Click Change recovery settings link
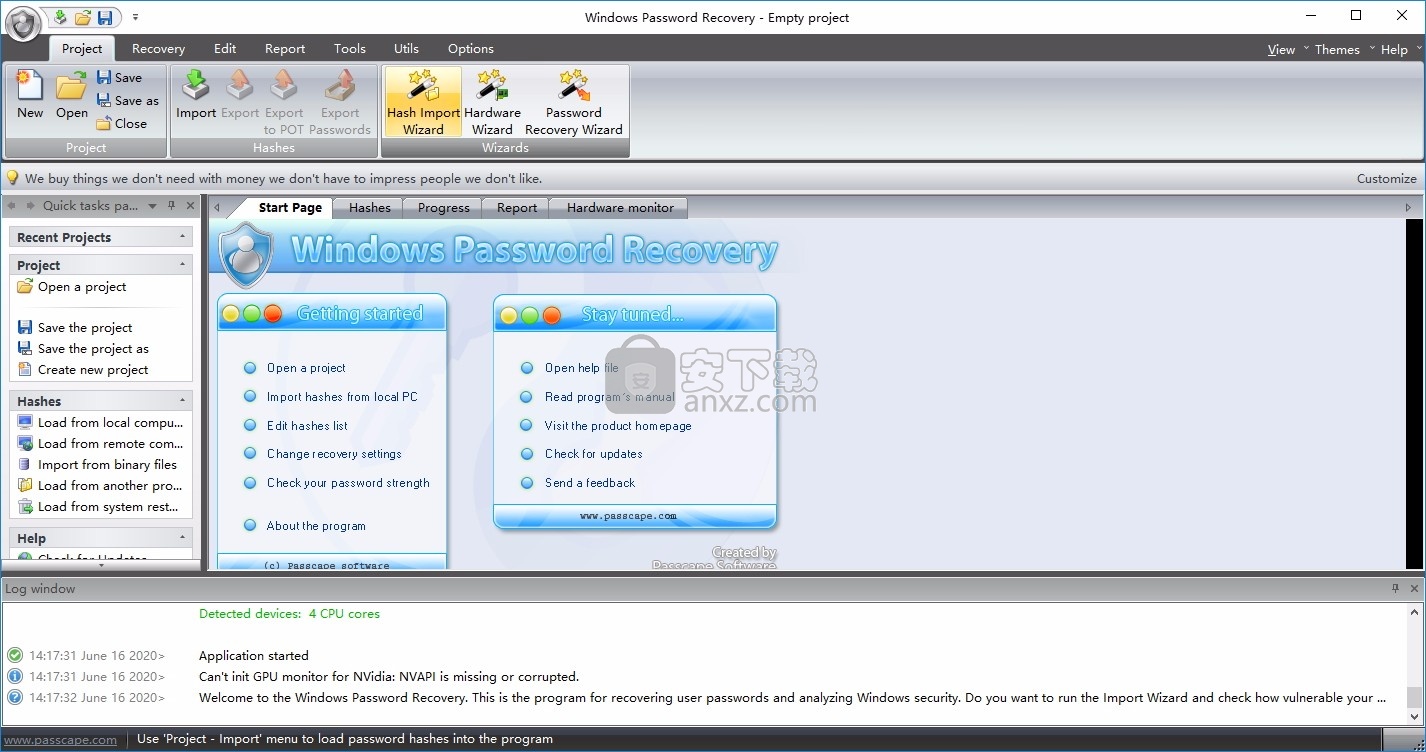Viewport: 1426px width, 752px height. point(334,453)
